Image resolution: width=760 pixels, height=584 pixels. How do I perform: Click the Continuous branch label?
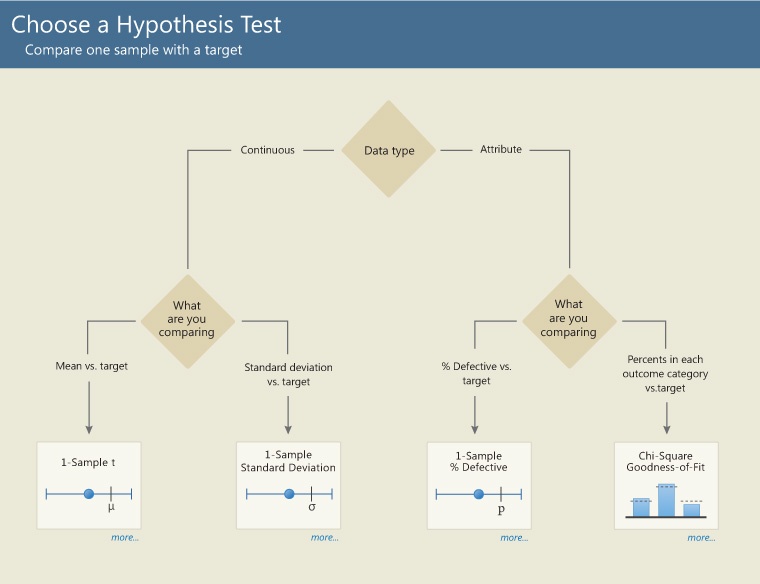(267, 150)
